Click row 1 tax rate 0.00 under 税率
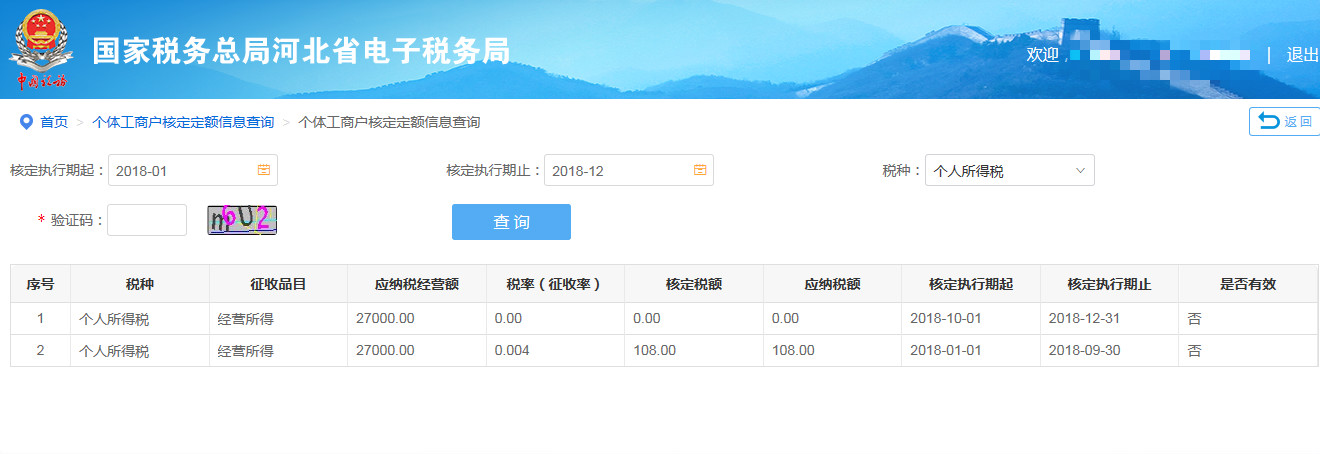This screenshot has width=1320, height=454. [x=555, y=319]
